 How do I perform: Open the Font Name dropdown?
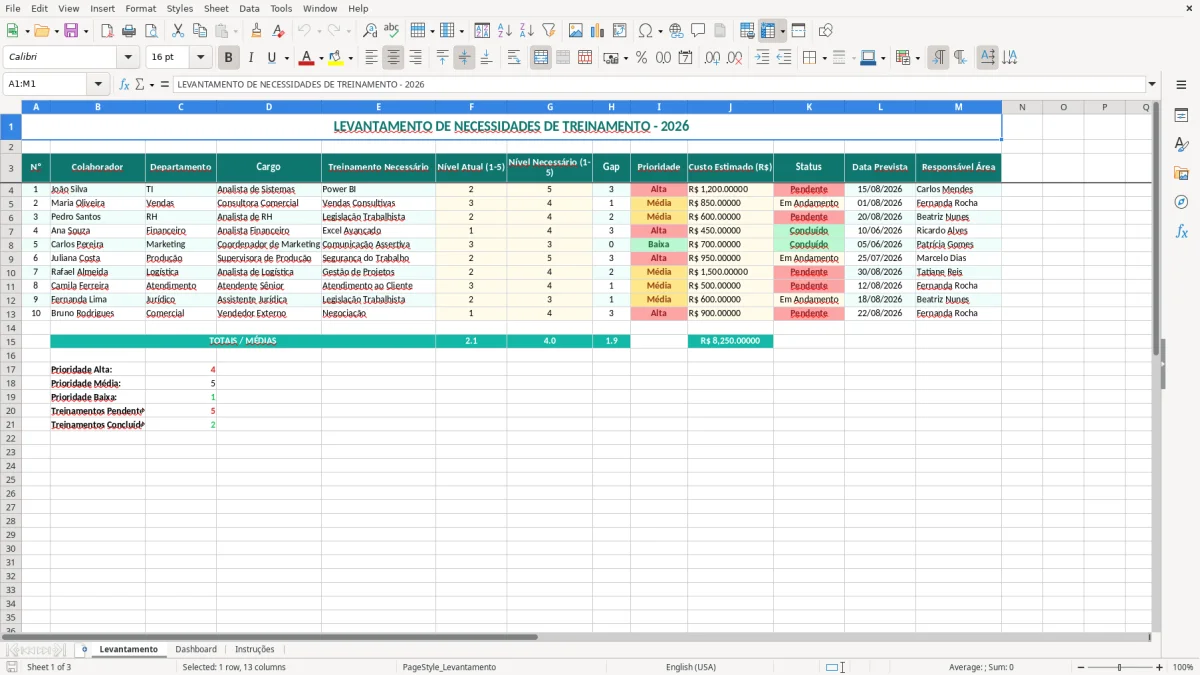128,58
